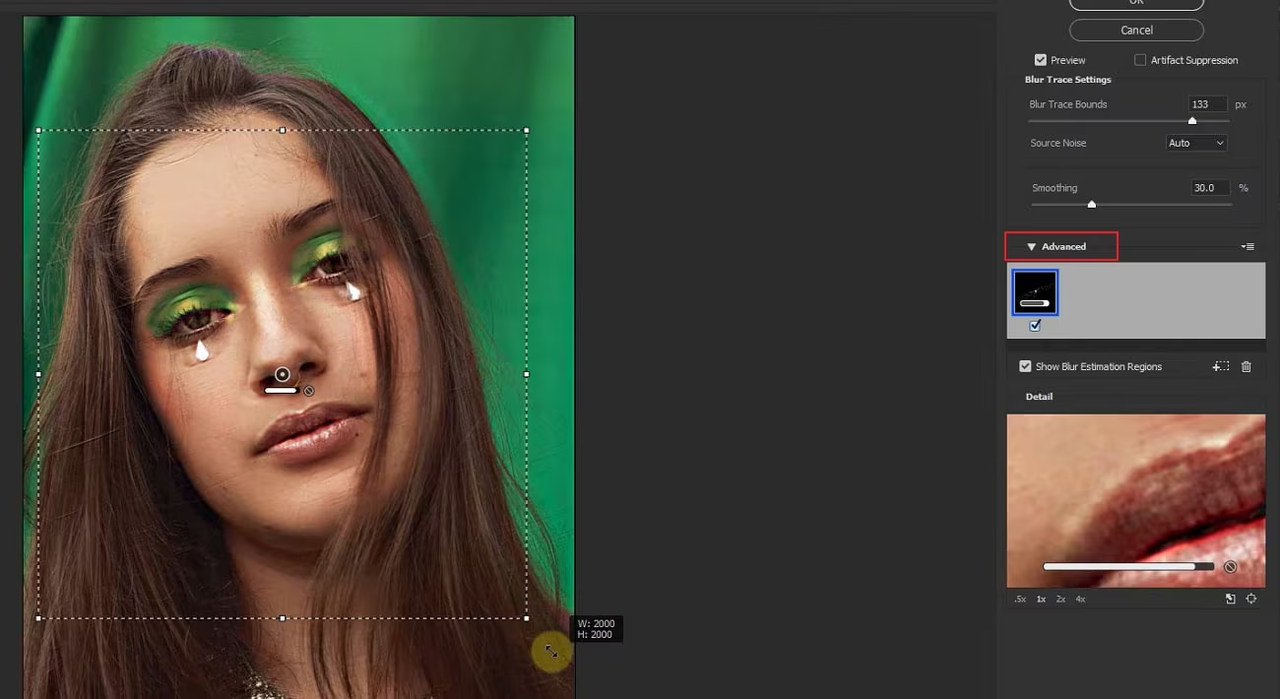Add a new blur estimation region
1280x699 pixels.
point(1221,366)
